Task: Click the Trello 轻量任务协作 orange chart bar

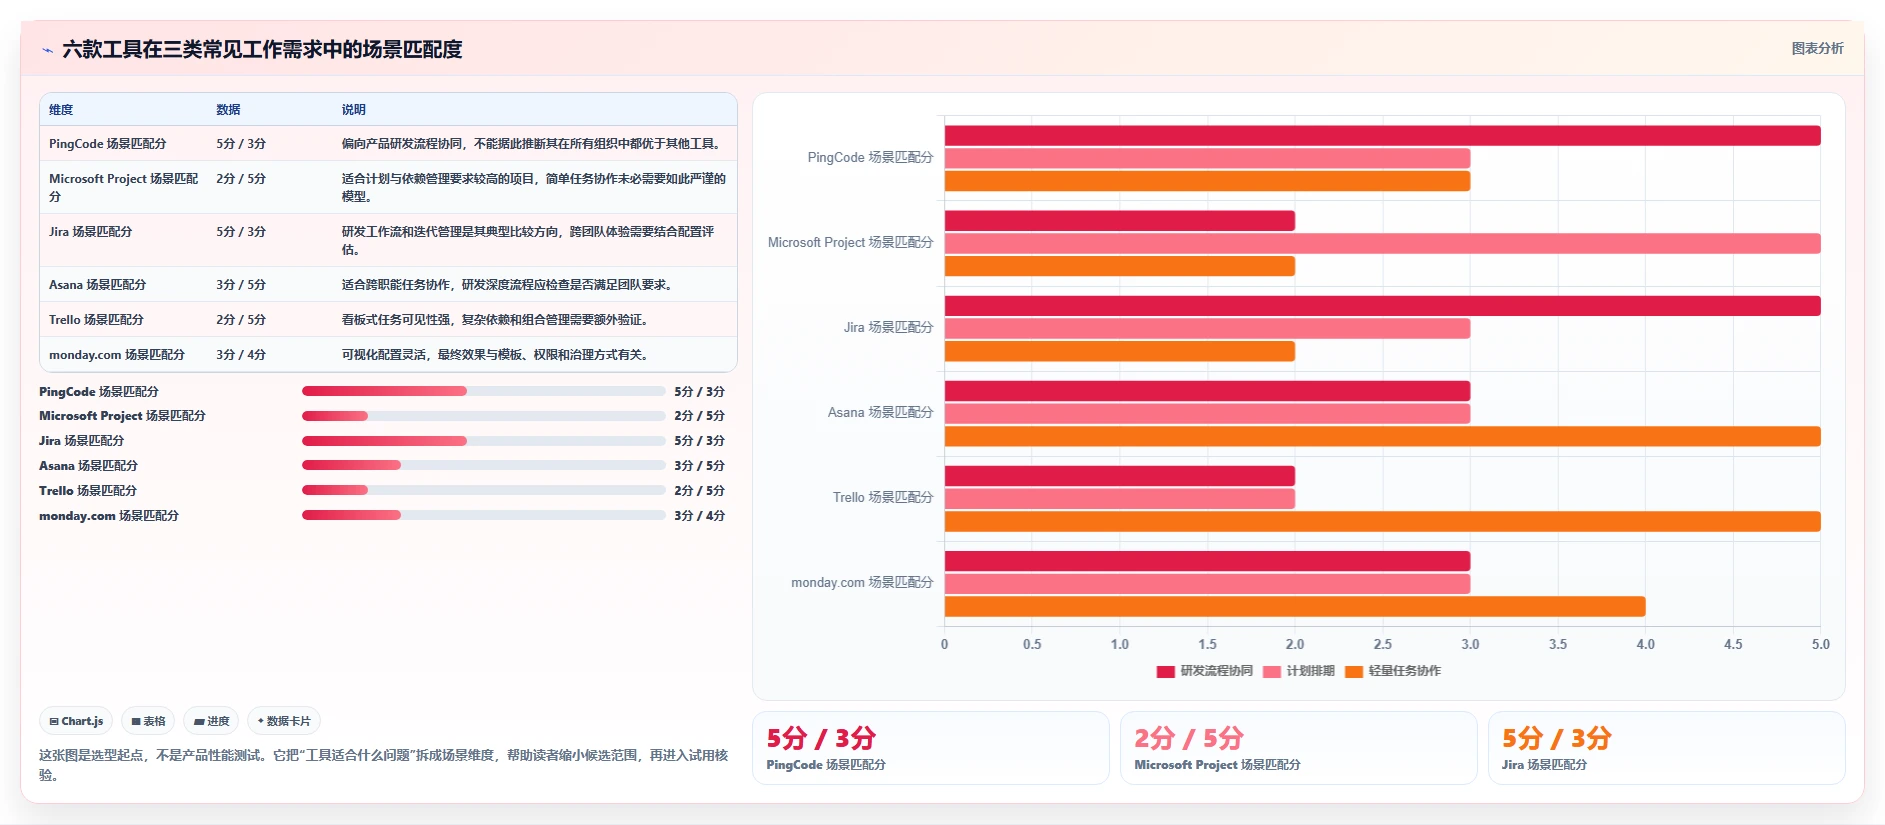Action: [1382, 521]
